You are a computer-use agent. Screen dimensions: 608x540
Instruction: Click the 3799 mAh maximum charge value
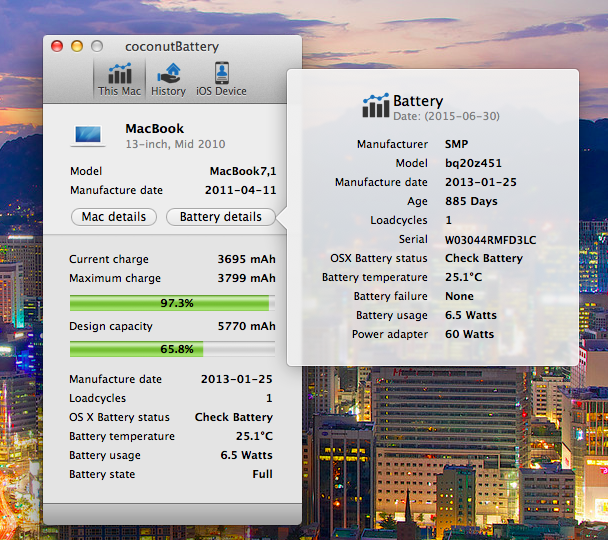246,278
